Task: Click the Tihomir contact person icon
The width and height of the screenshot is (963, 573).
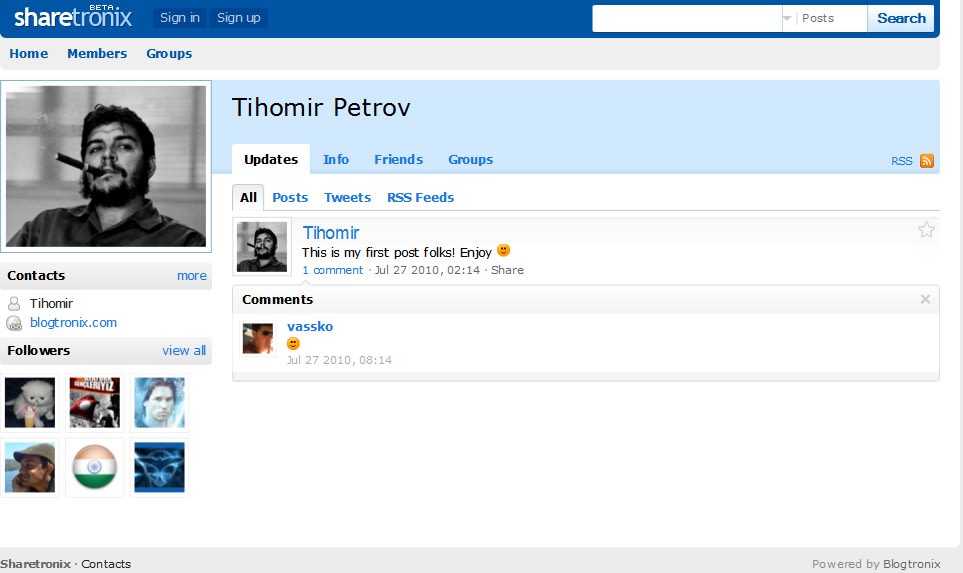Action: (x=14, y=303)
